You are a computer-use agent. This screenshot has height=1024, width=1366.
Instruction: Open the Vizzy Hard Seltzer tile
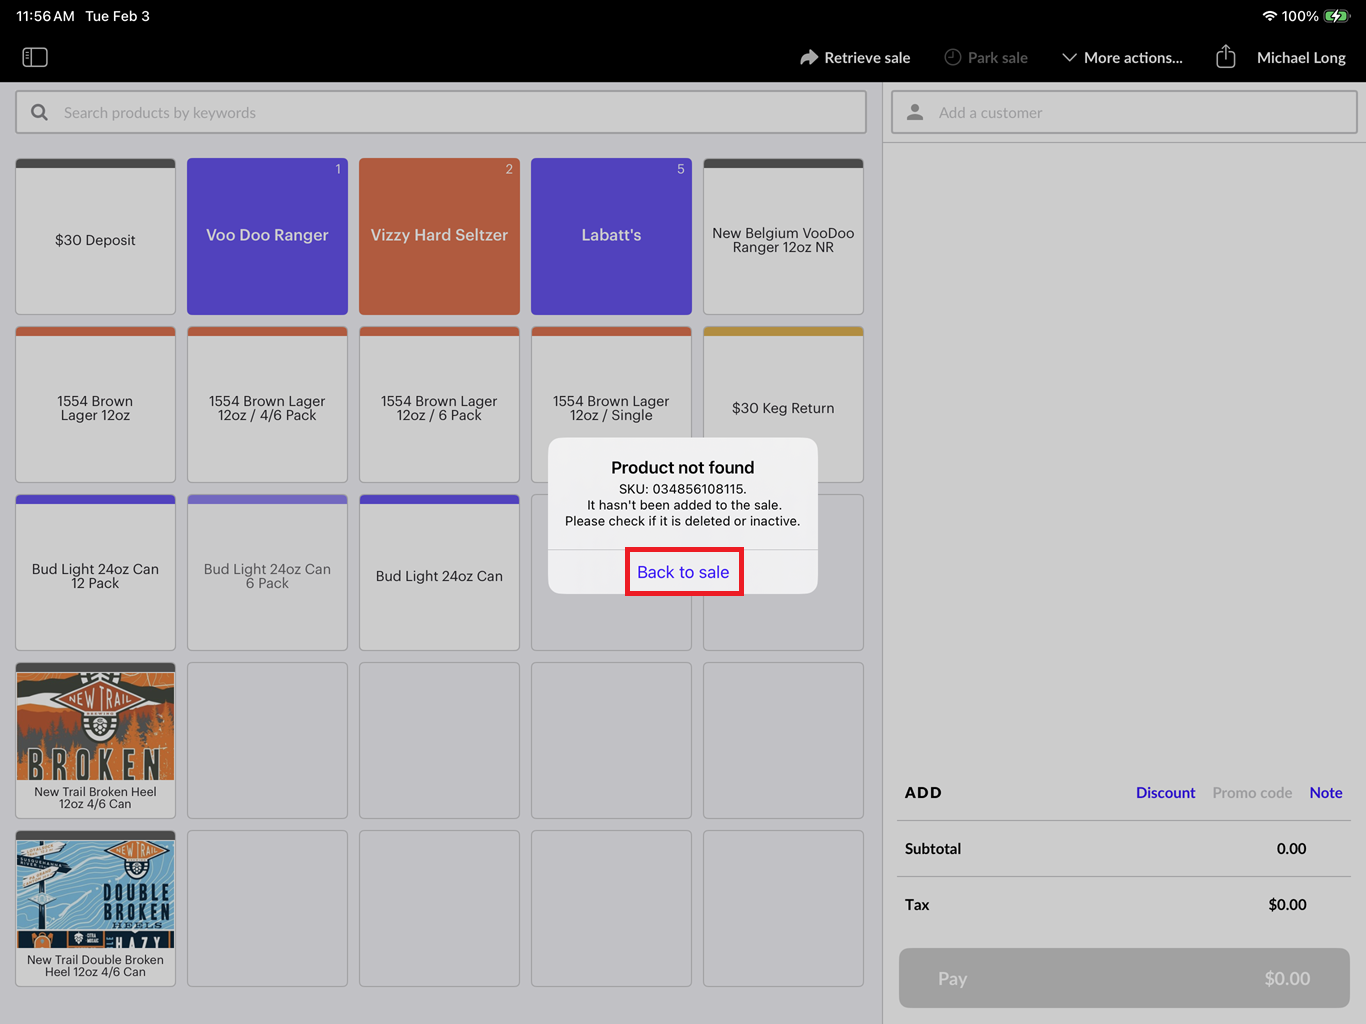pos(439,237)
